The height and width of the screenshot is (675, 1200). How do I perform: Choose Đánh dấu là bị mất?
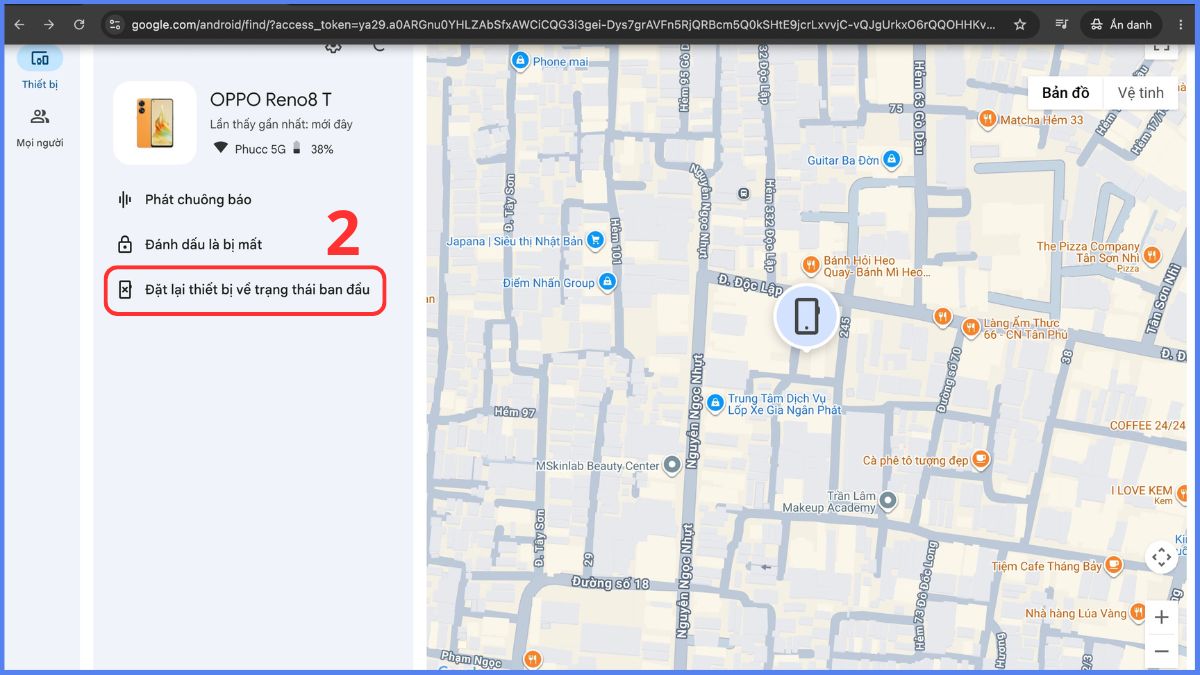[191, 244]
